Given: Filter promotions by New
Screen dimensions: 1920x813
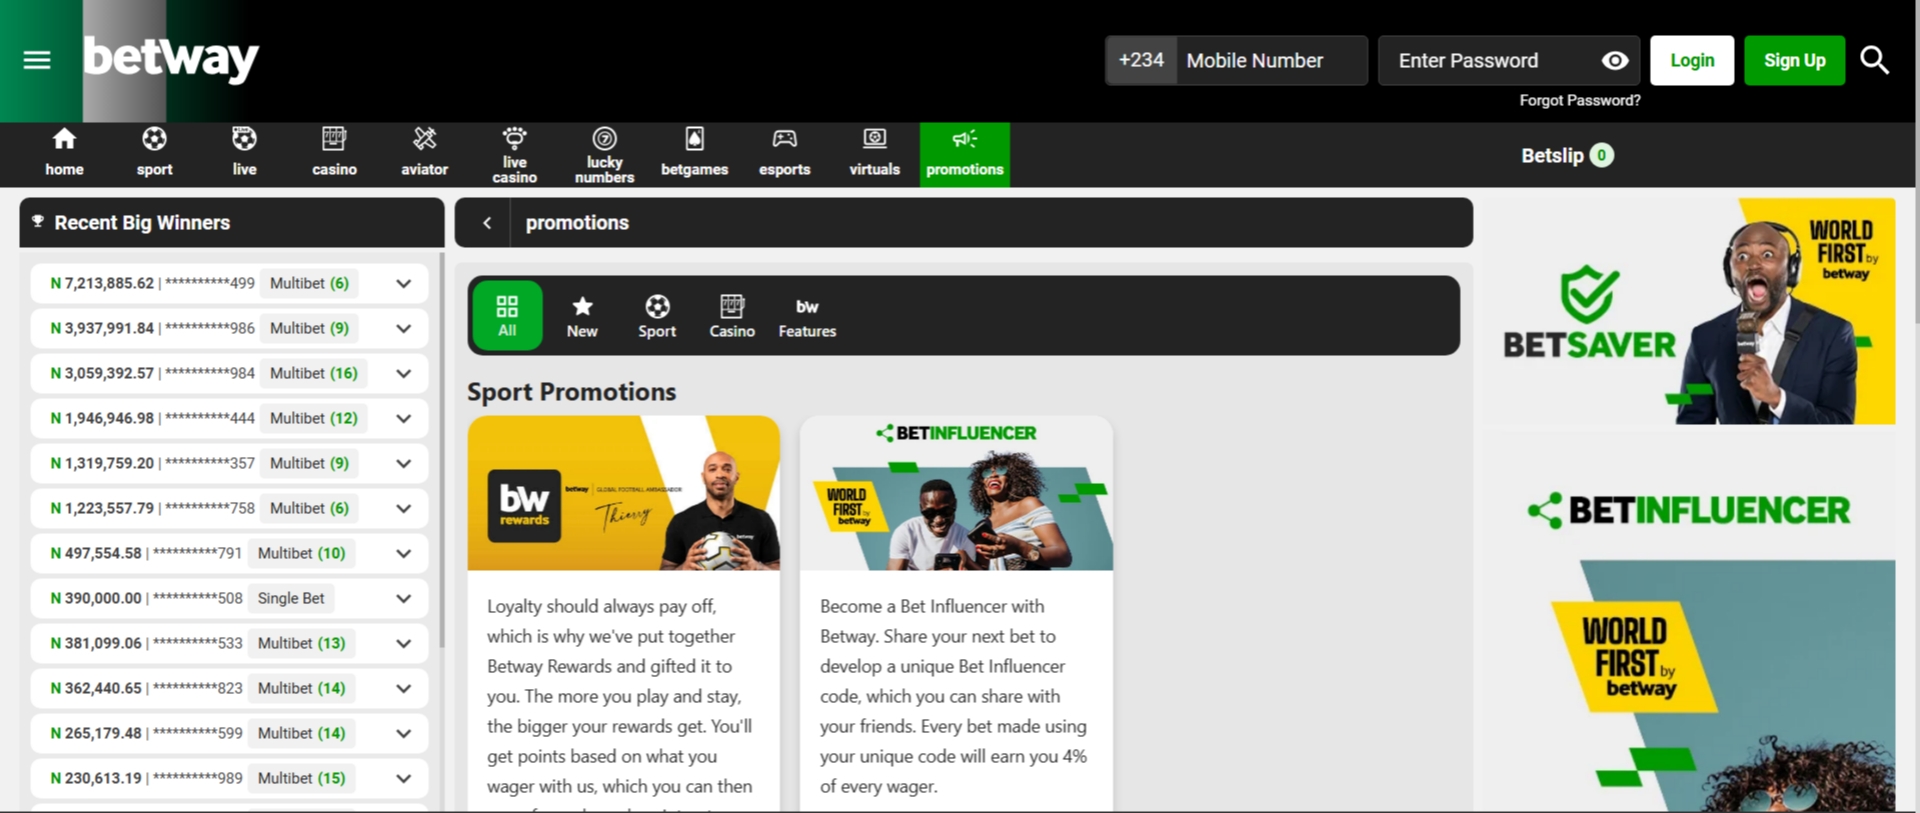Looking at the screenshot, I should (x=582, y=315).
